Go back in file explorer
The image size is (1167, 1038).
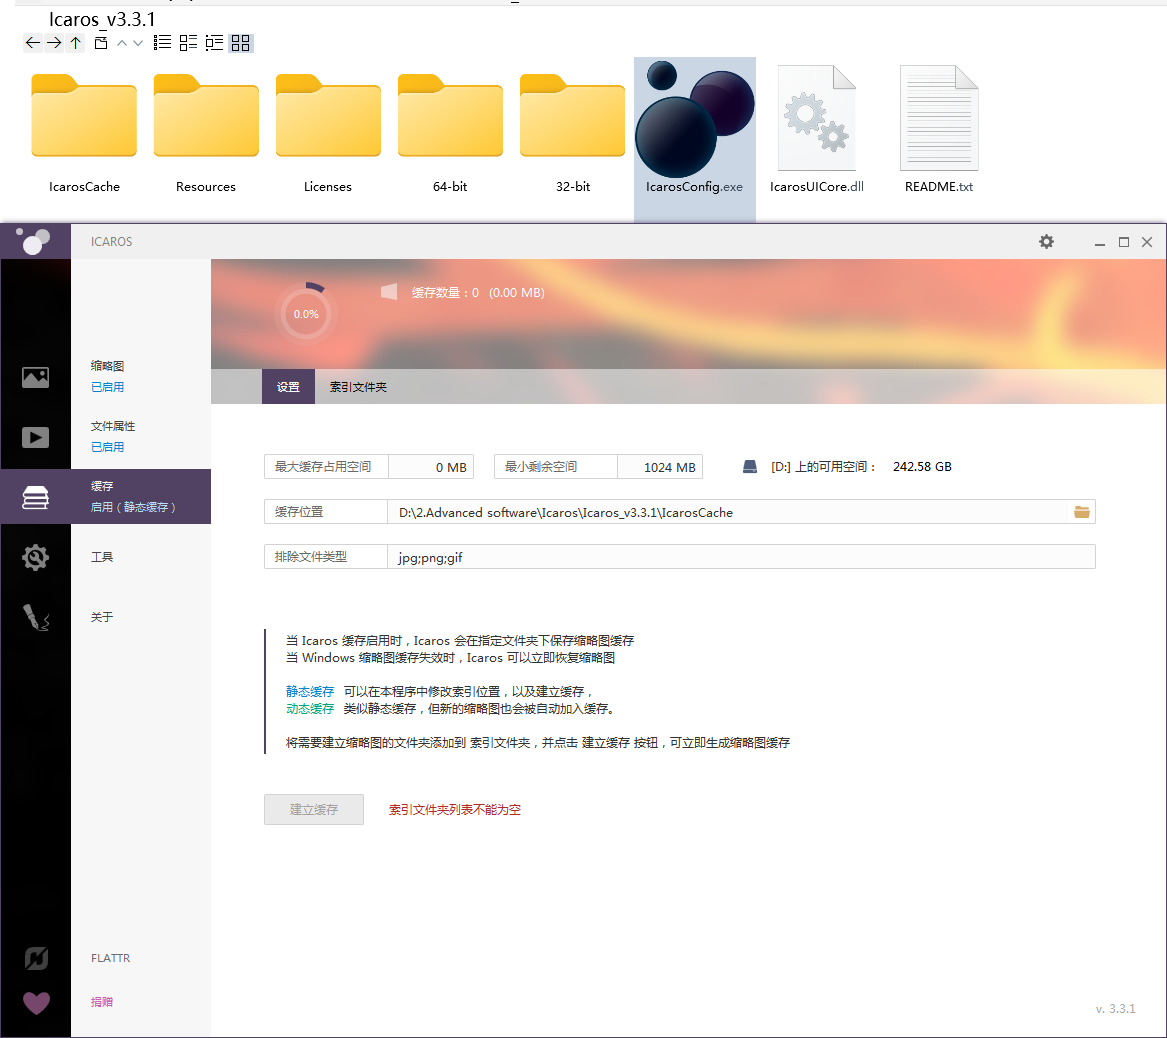pyautogui.click(x=32, y=42)
